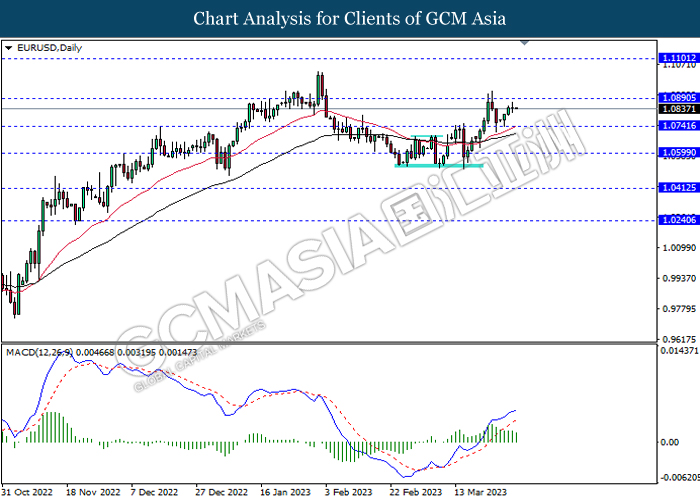
Task: Click the 22 Feb 2023 date label
Action: coord(416,492)
